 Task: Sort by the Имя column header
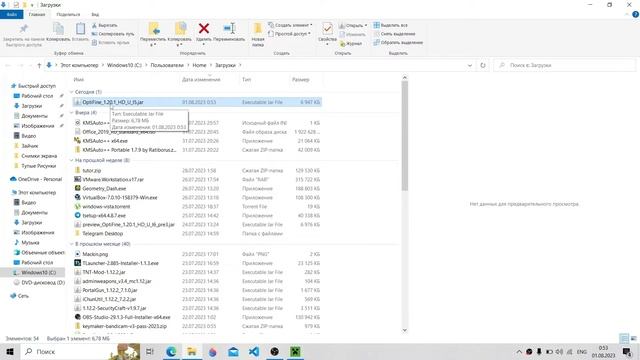79,80
